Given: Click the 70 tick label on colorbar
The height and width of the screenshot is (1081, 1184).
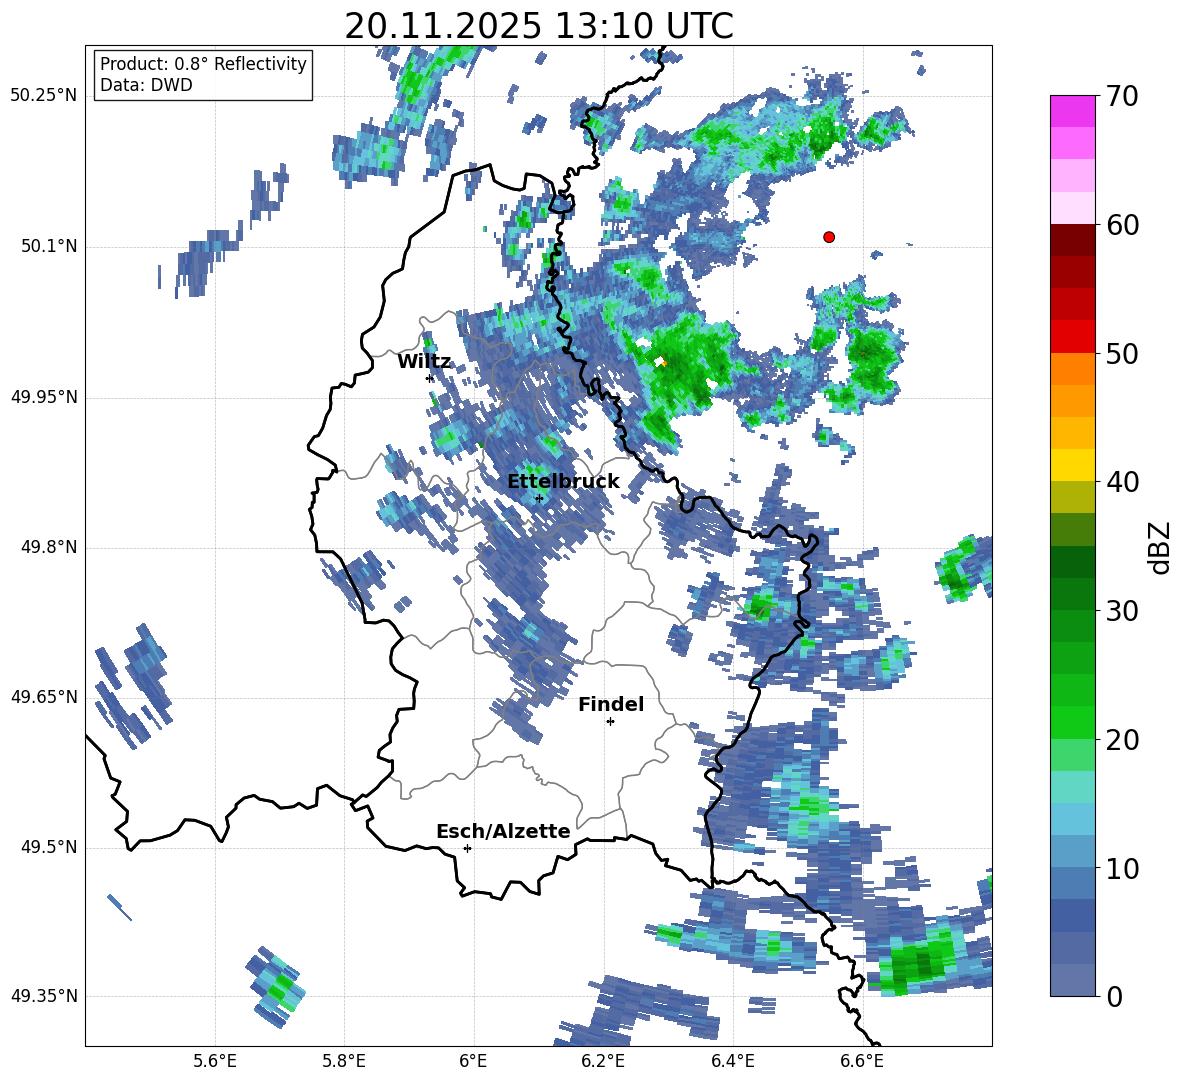Looking at the screenshot, I should (x=1123, y=96).
